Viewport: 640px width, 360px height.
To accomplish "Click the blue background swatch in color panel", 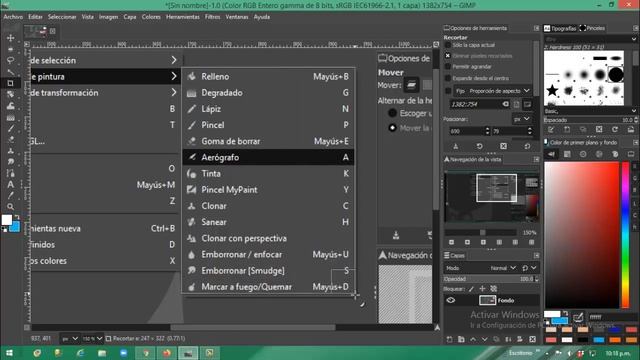I will 560,321.
